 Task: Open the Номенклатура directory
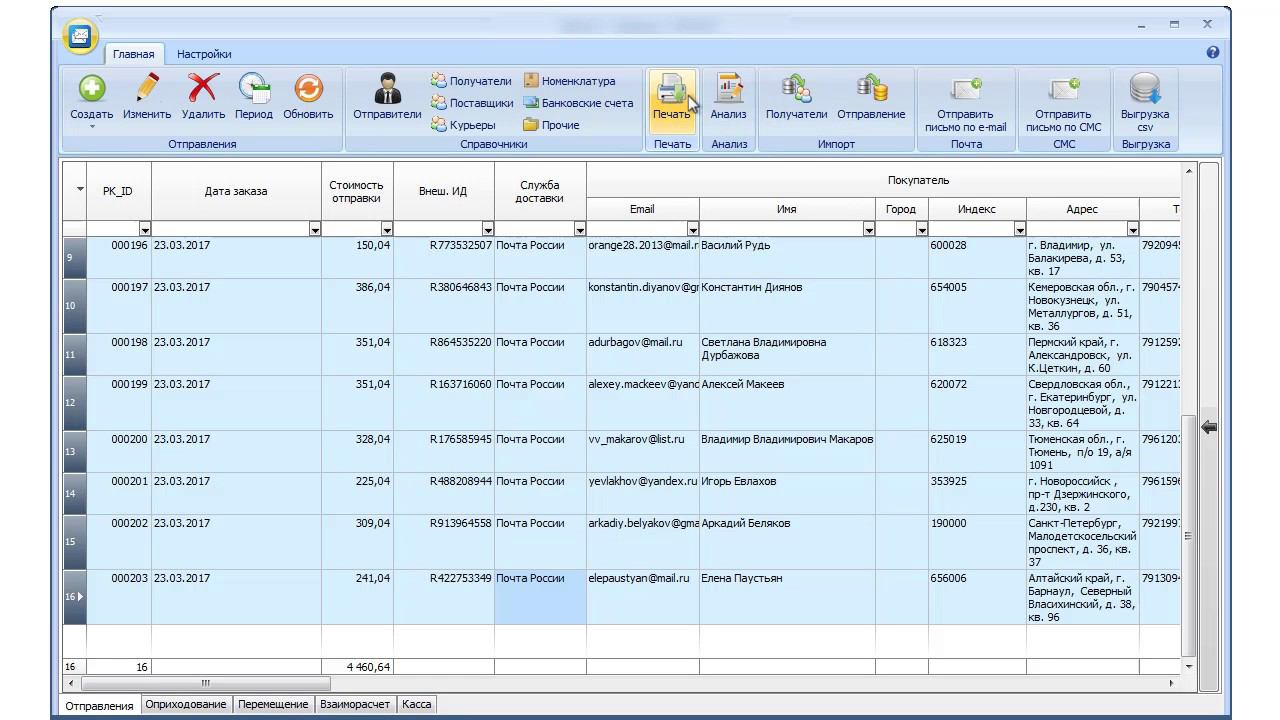[x=569, y=81]
